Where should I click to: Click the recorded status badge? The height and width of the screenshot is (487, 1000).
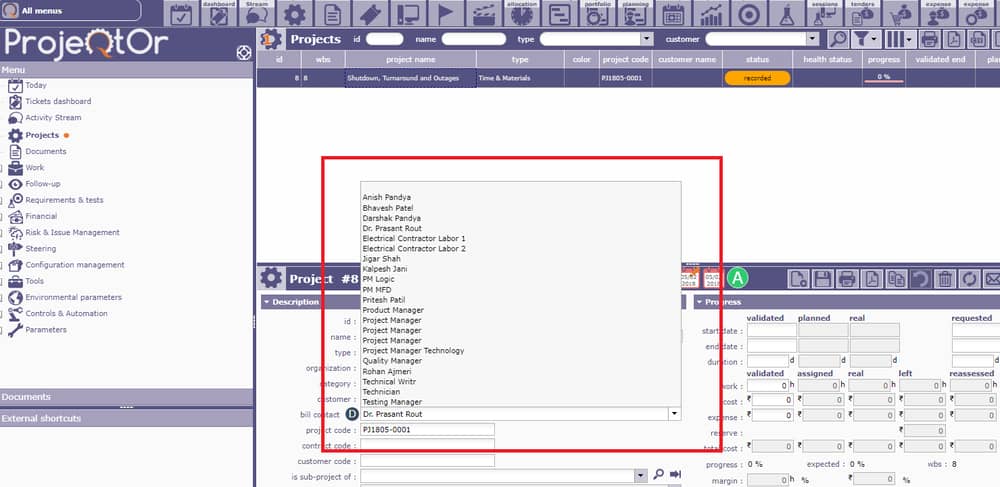pyautogui.click(x=757, y=78)
